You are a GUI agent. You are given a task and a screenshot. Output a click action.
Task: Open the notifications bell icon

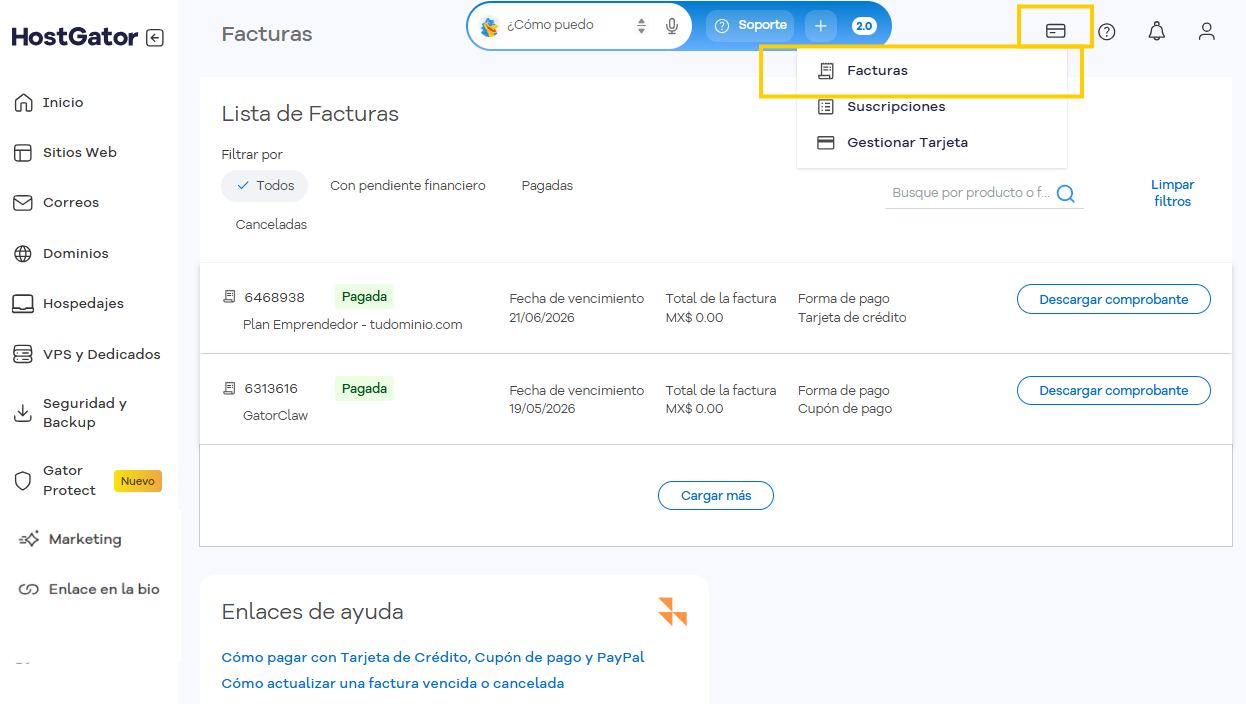[1156, 31]
